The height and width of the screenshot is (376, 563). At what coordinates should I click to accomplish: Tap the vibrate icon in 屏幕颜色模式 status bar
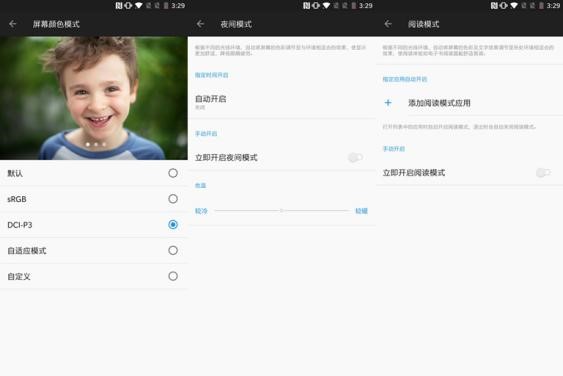pos(128,5)
